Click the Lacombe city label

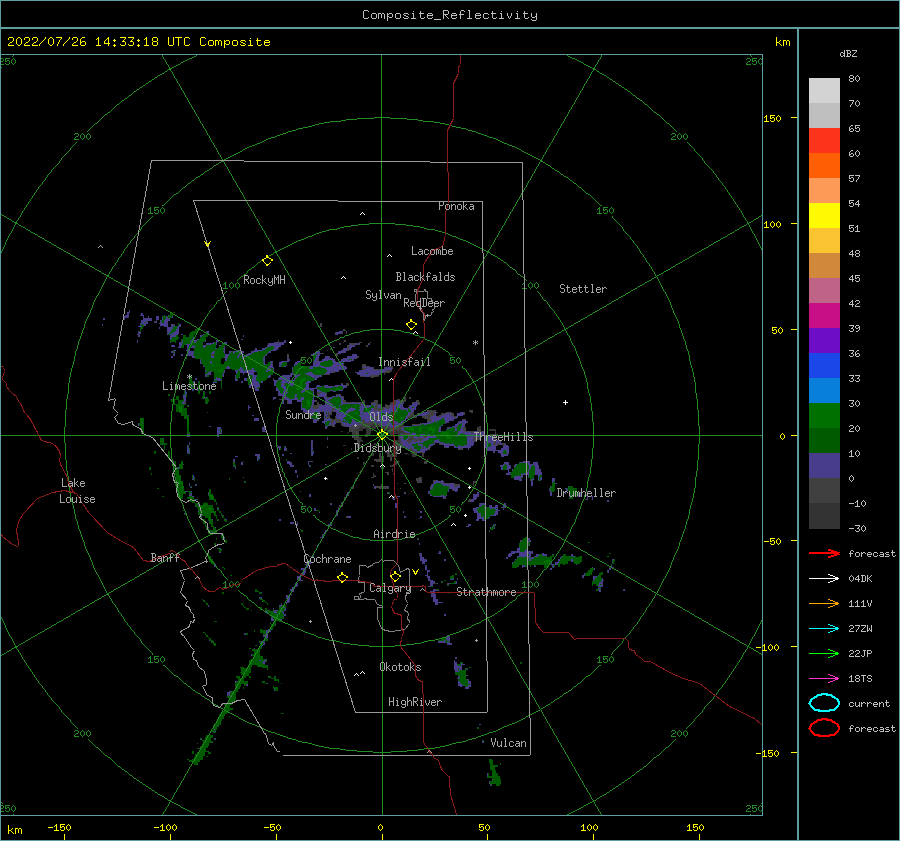click(432, 251)
